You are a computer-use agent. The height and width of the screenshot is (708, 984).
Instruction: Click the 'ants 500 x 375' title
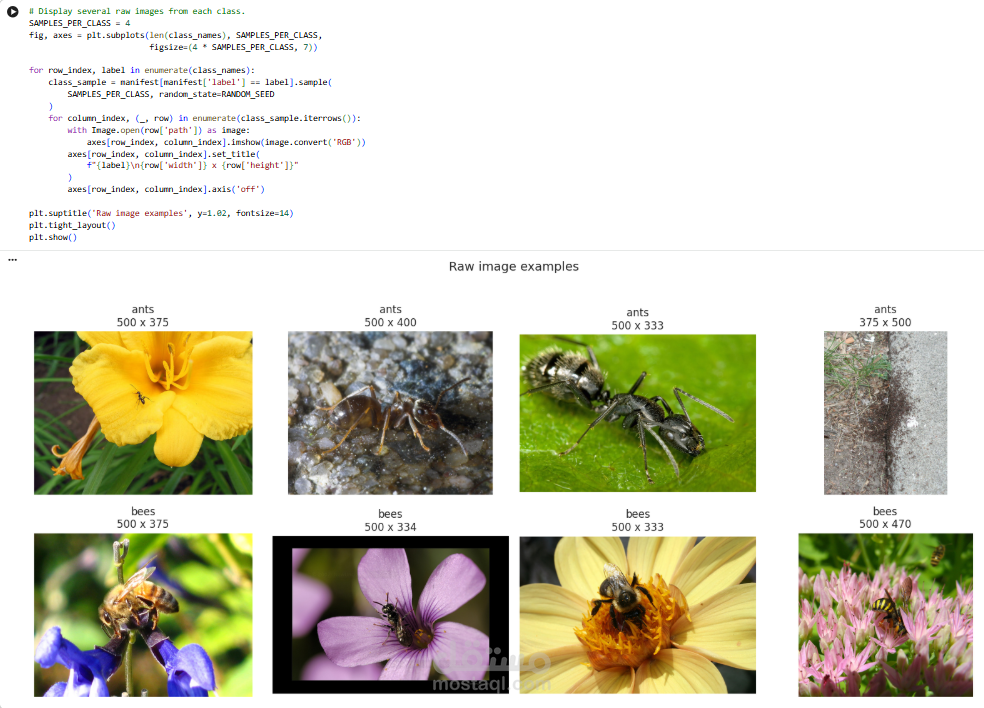143,316
